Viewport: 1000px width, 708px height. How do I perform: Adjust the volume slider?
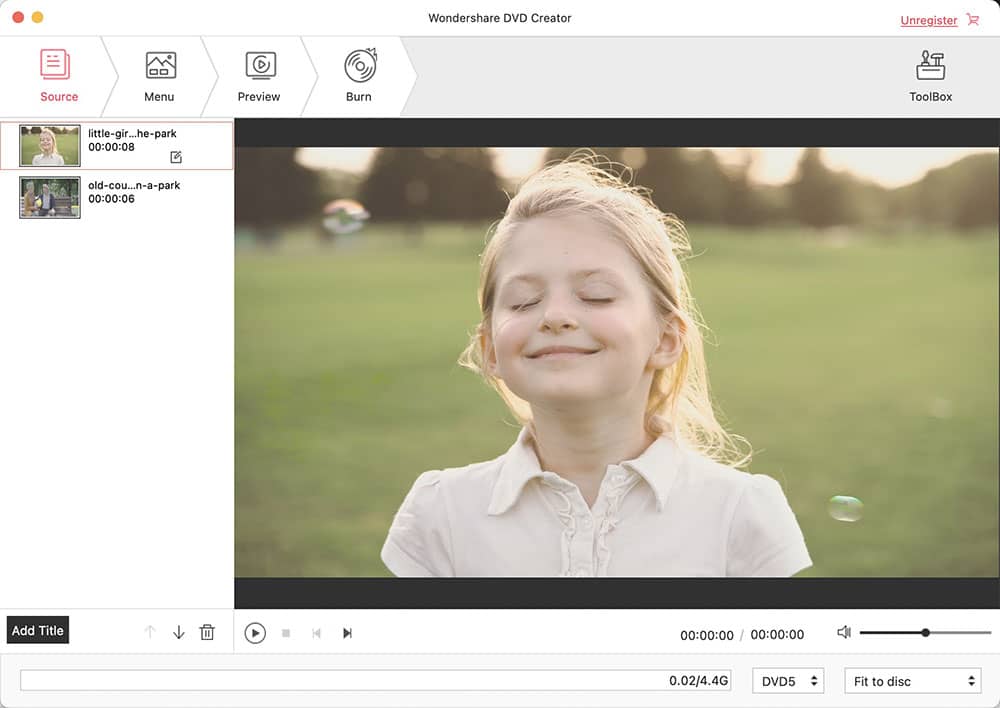pyautogui.click(x=925, y=632)
